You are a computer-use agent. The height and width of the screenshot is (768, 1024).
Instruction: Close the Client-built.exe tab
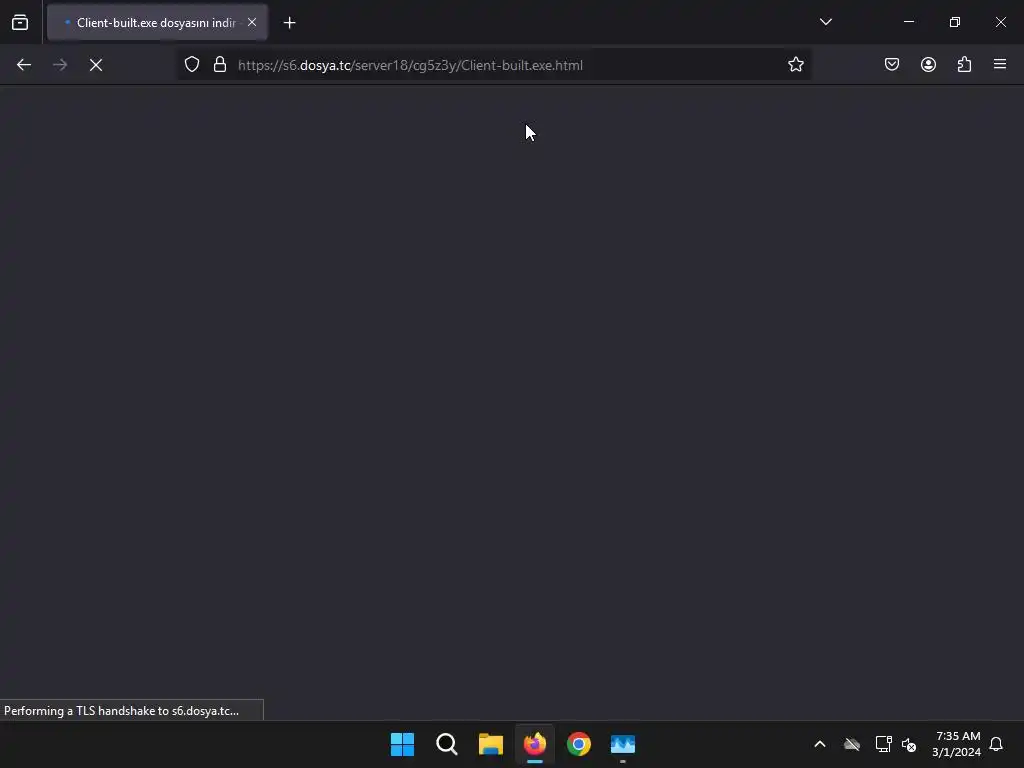(x=252, y=22)
